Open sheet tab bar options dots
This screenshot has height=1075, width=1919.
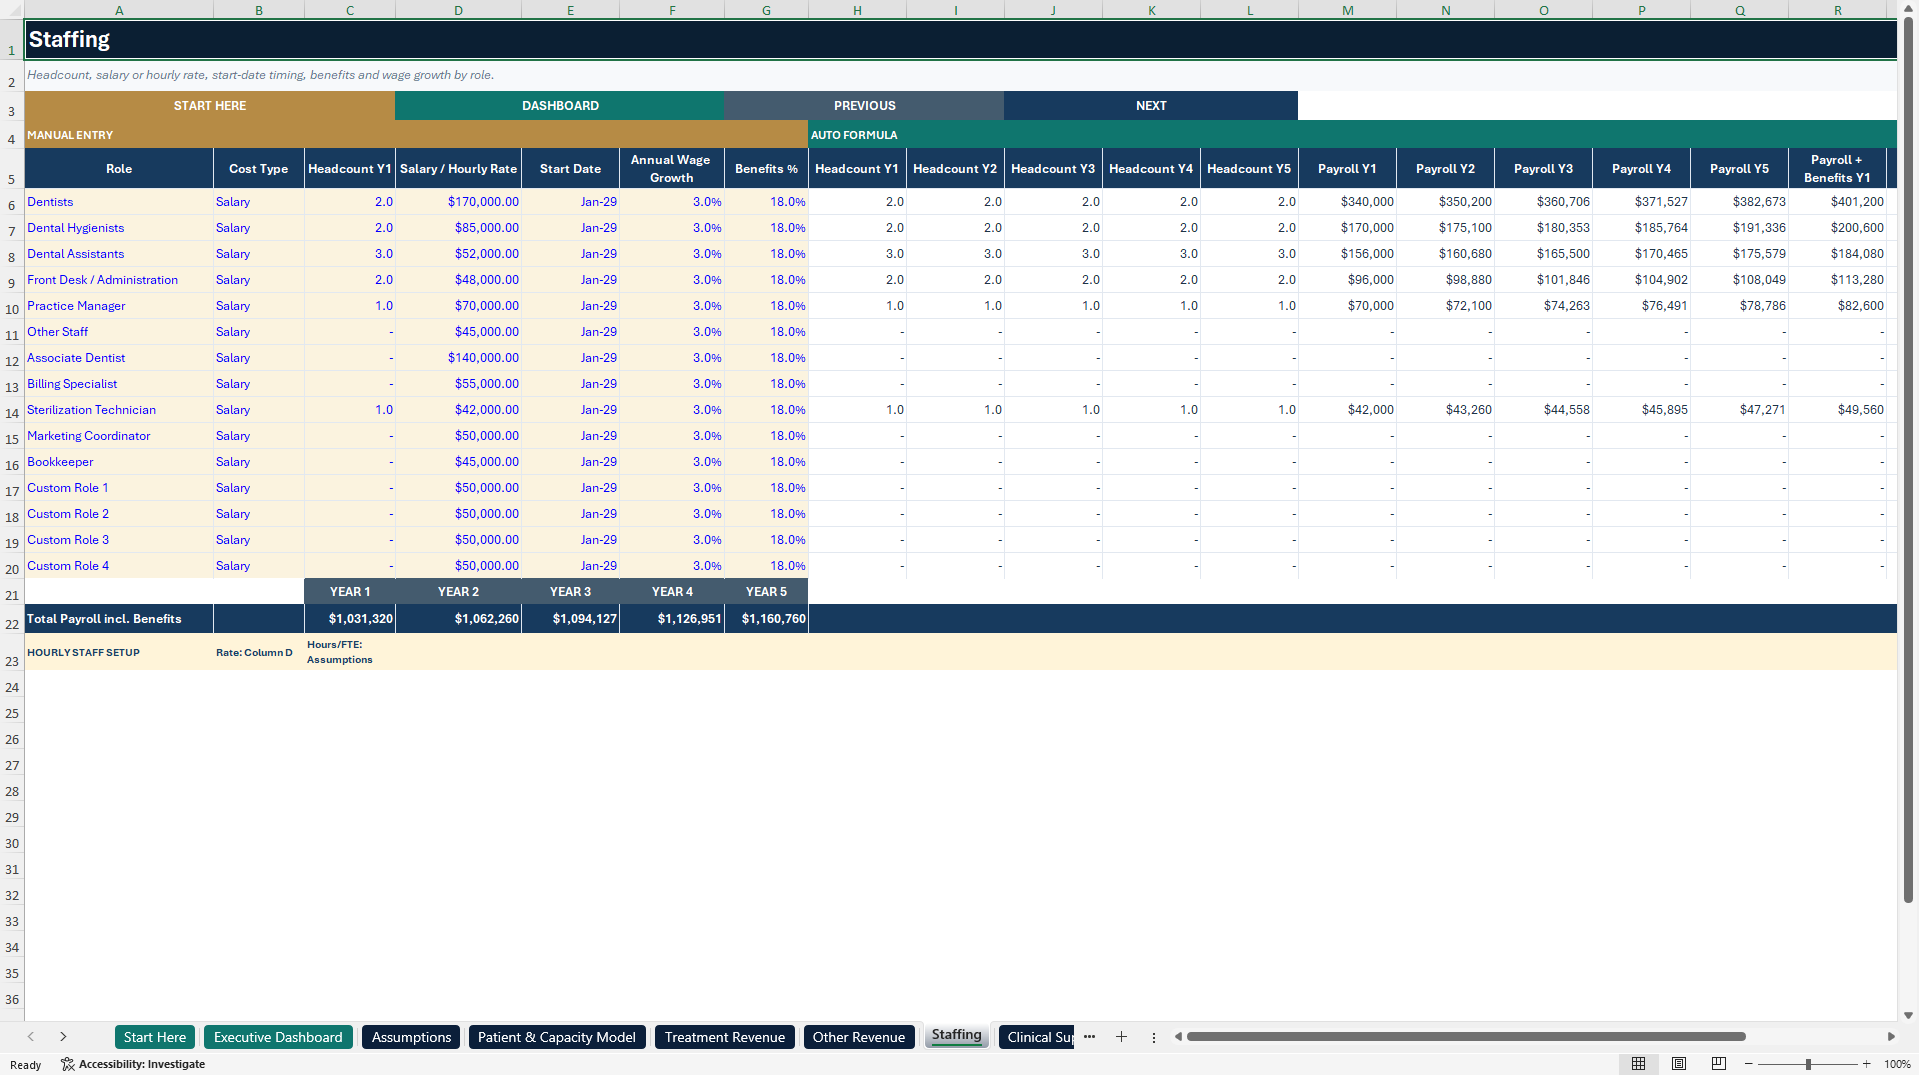coord(1153,1037)
